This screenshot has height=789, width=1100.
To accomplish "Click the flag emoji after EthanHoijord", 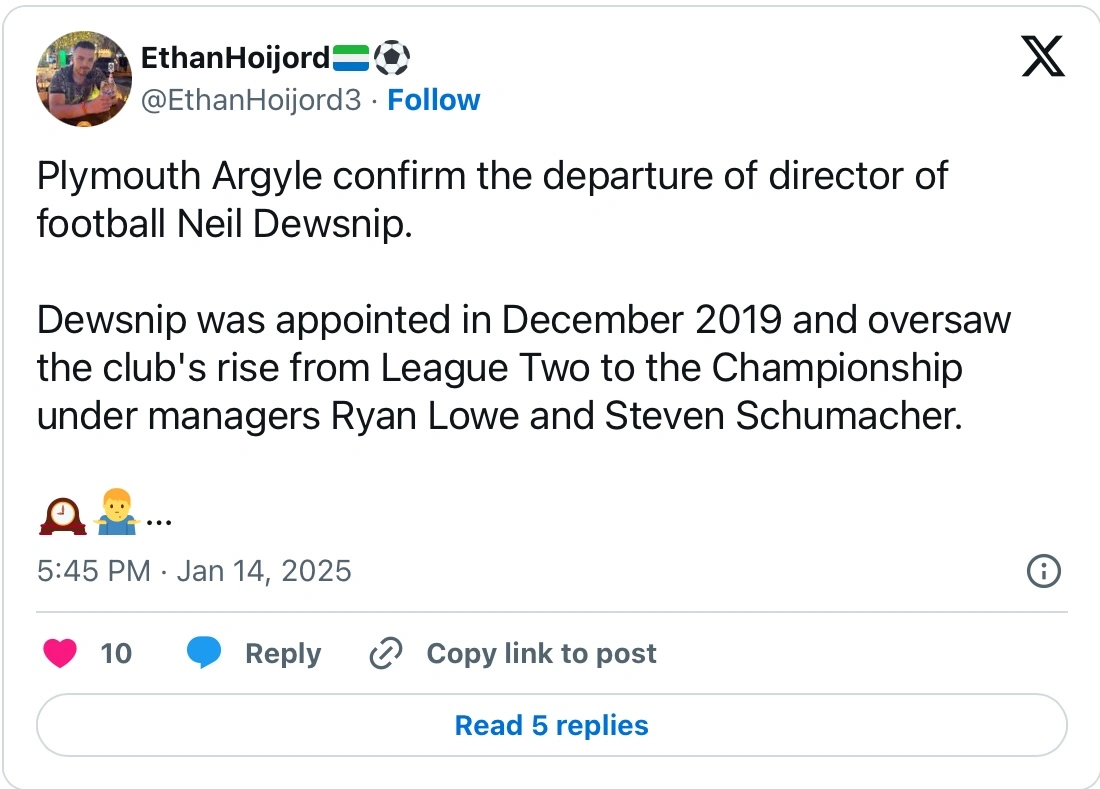I will click(351, 59).
